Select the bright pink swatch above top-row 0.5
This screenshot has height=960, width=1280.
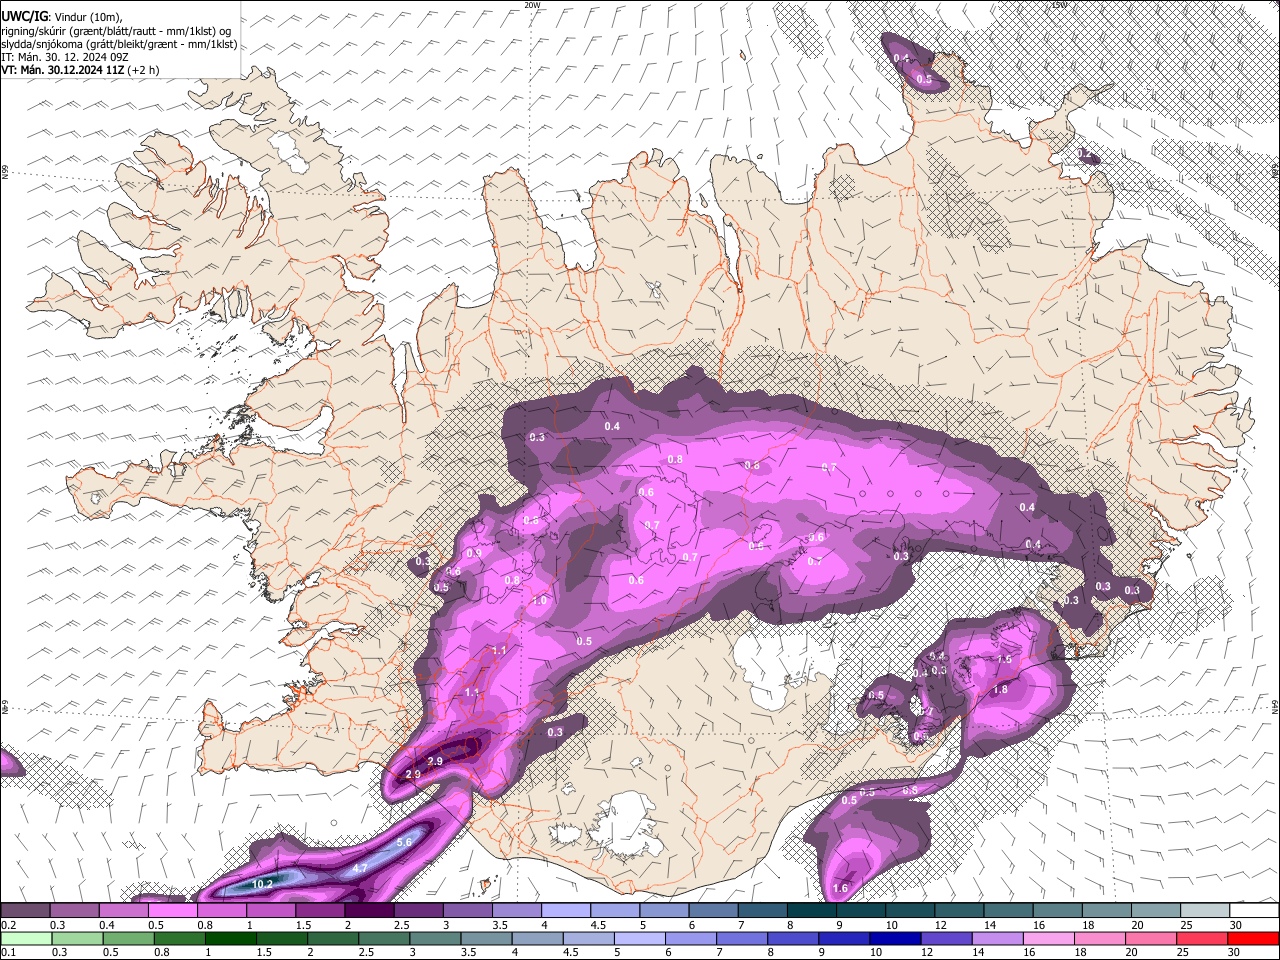pos(172,911)
